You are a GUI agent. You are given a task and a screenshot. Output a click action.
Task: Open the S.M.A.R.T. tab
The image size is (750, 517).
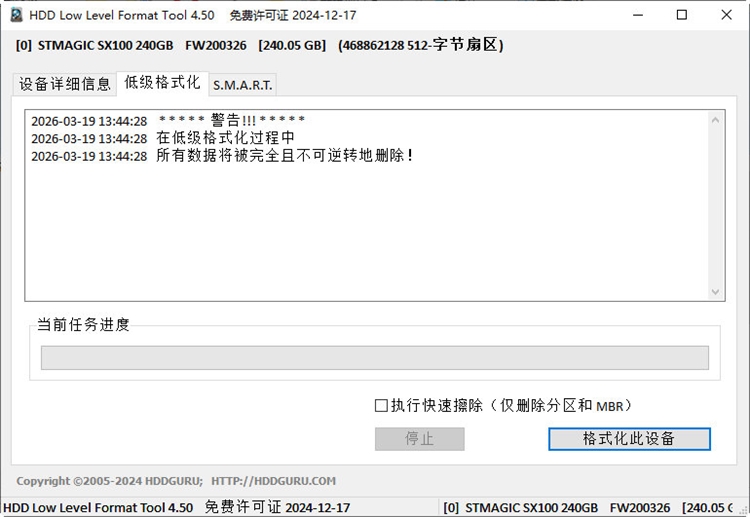(243, 85)
